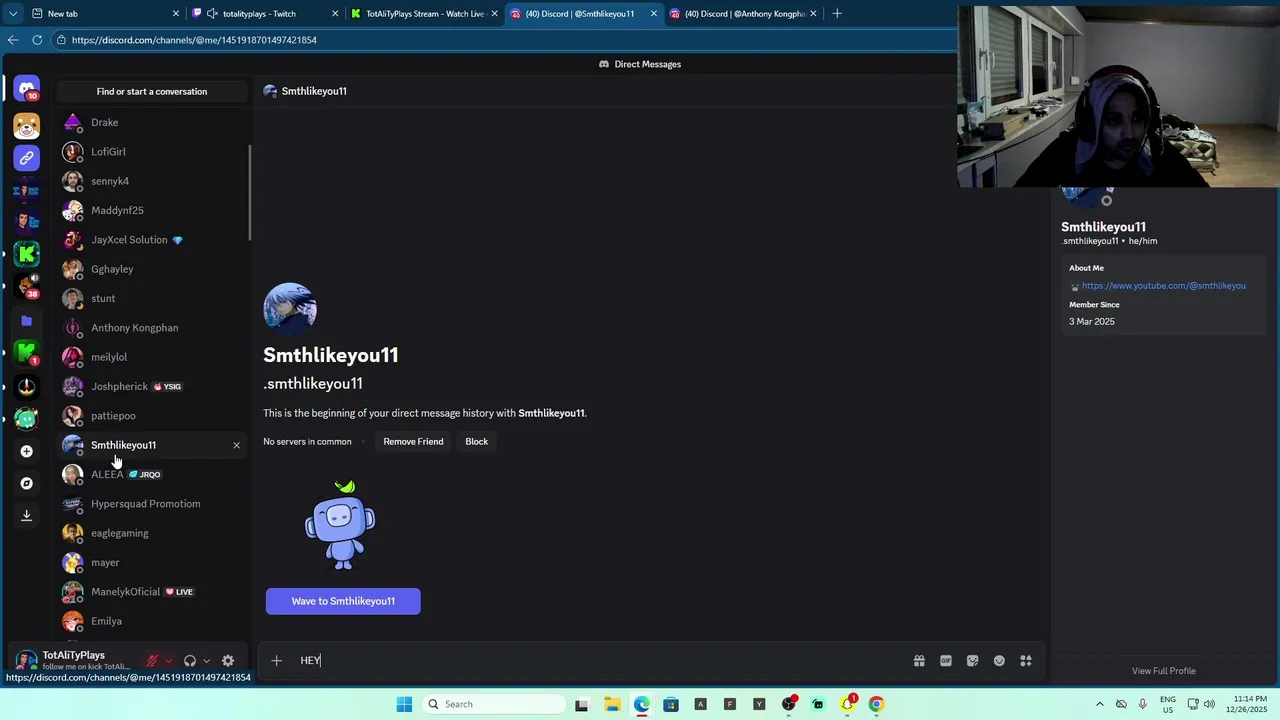Click the Remove Friend button

[x=413, y=441]
